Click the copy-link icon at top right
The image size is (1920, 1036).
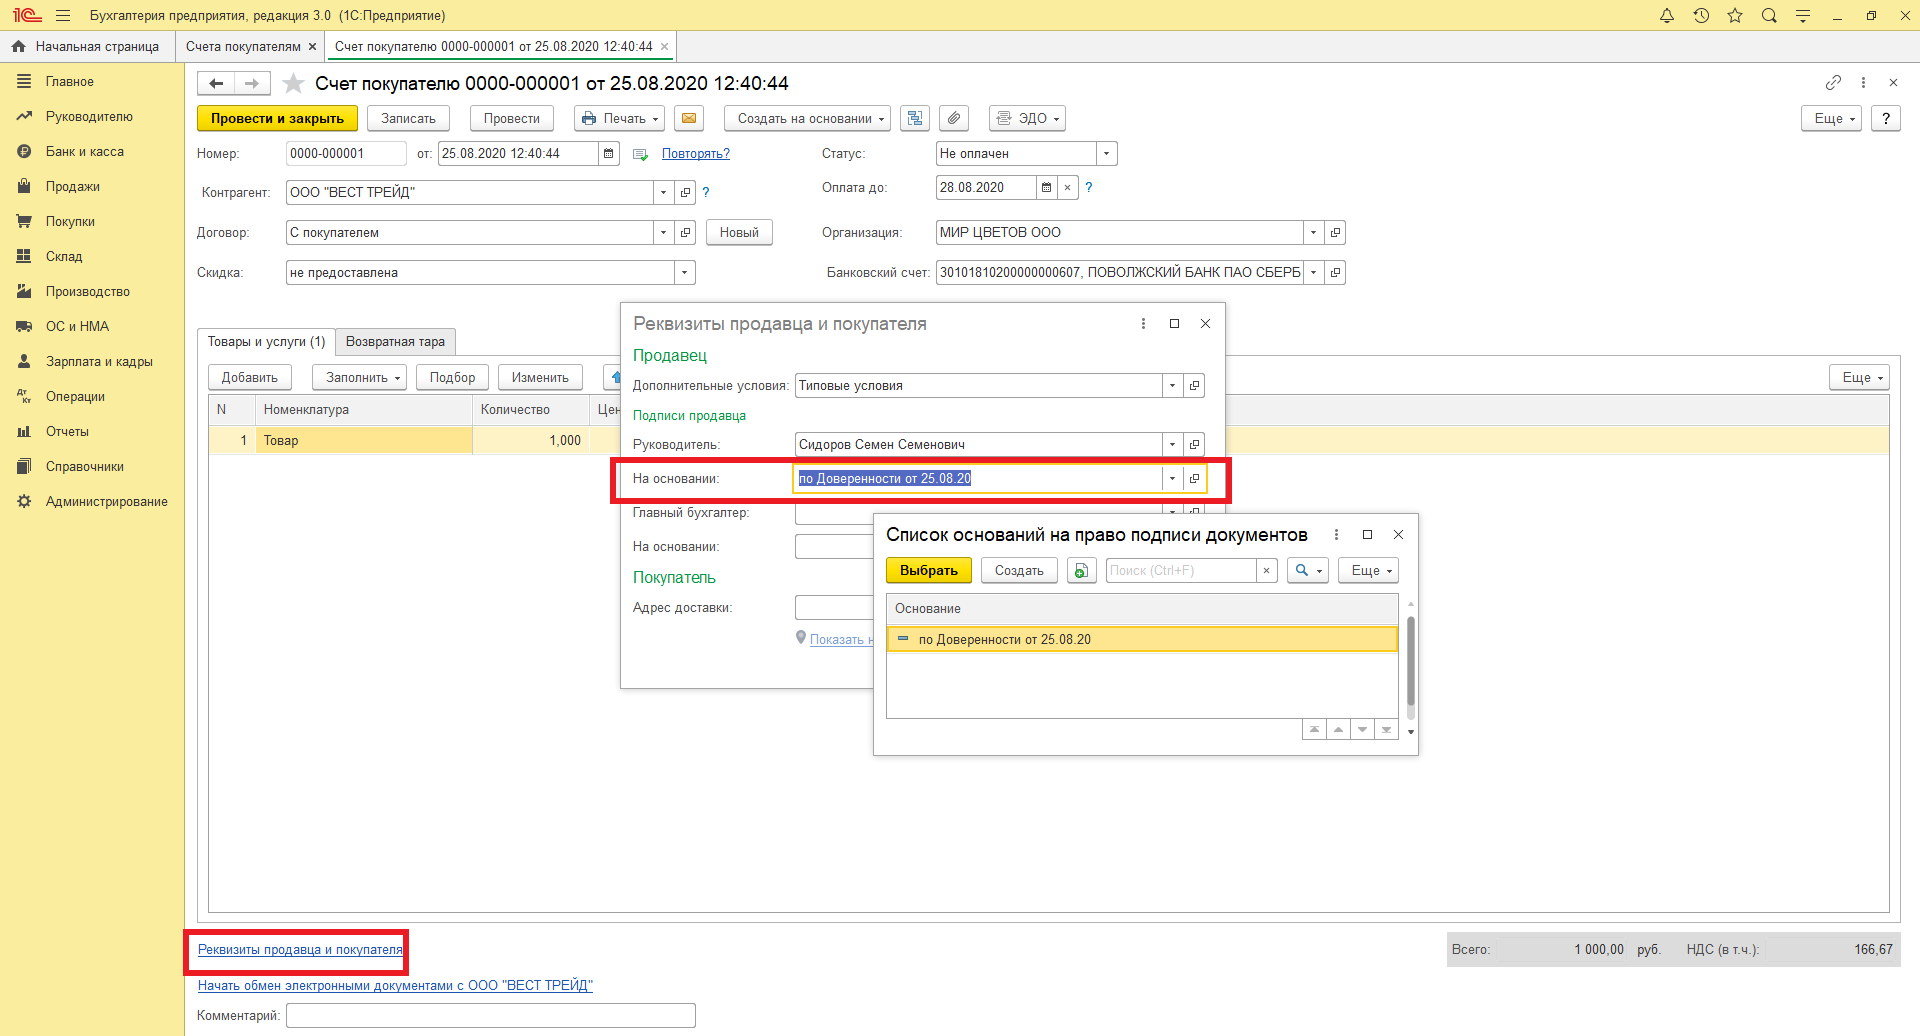pyautogui.click(x=1833, y=83)
